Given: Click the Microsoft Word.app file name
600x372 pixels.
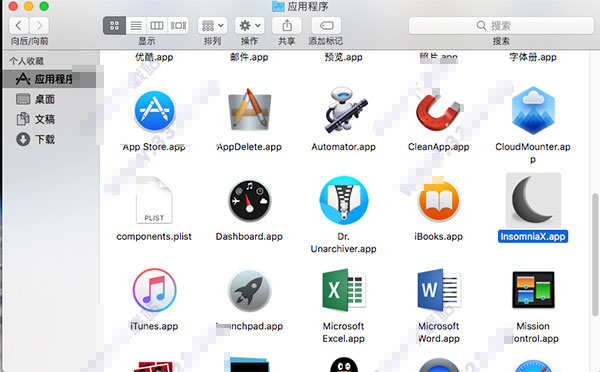Looking at the screenshot, I should click(439, 332).
